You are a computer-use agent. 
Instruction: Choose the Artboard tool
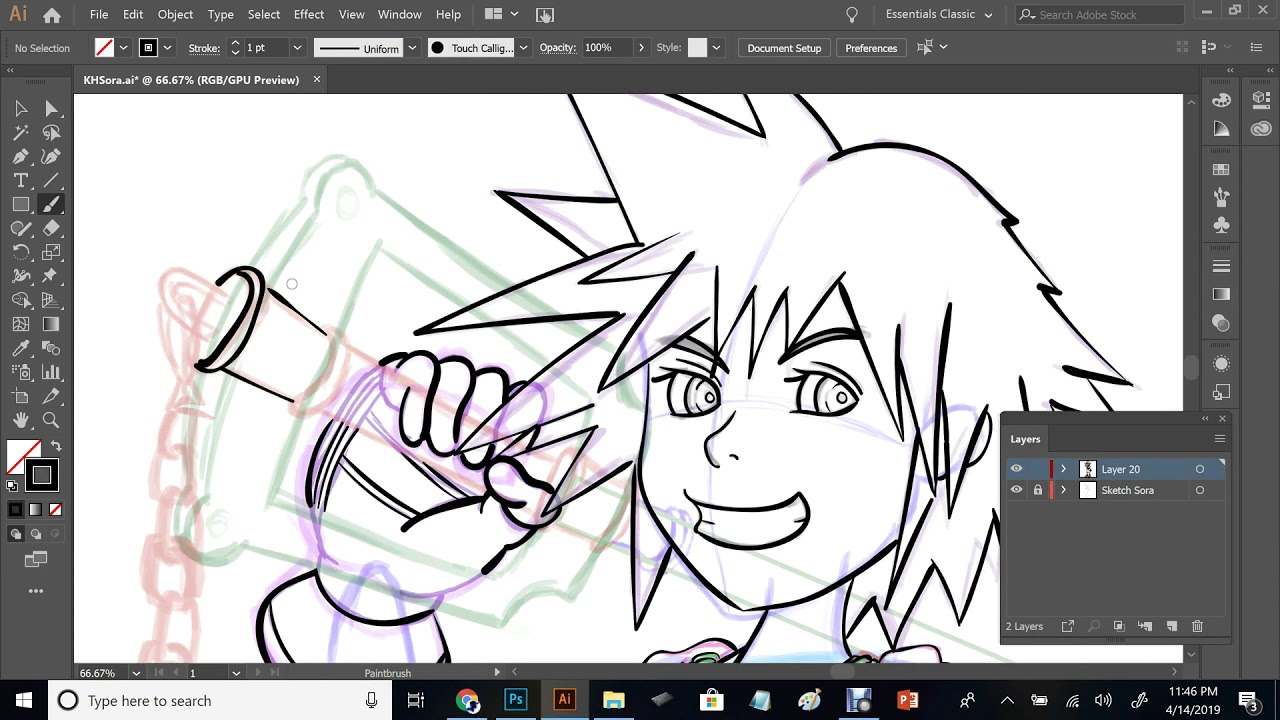click(x=21, y=396)
